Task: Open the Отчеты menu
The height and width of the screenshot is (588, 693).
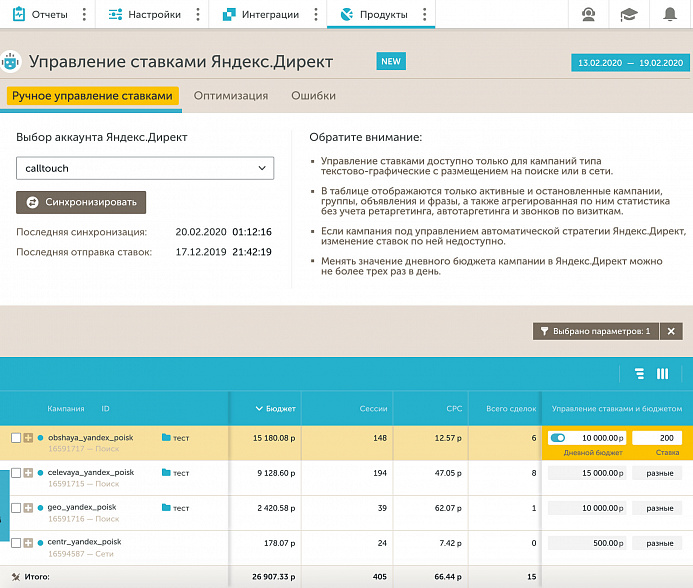Action: click(40, 15)
